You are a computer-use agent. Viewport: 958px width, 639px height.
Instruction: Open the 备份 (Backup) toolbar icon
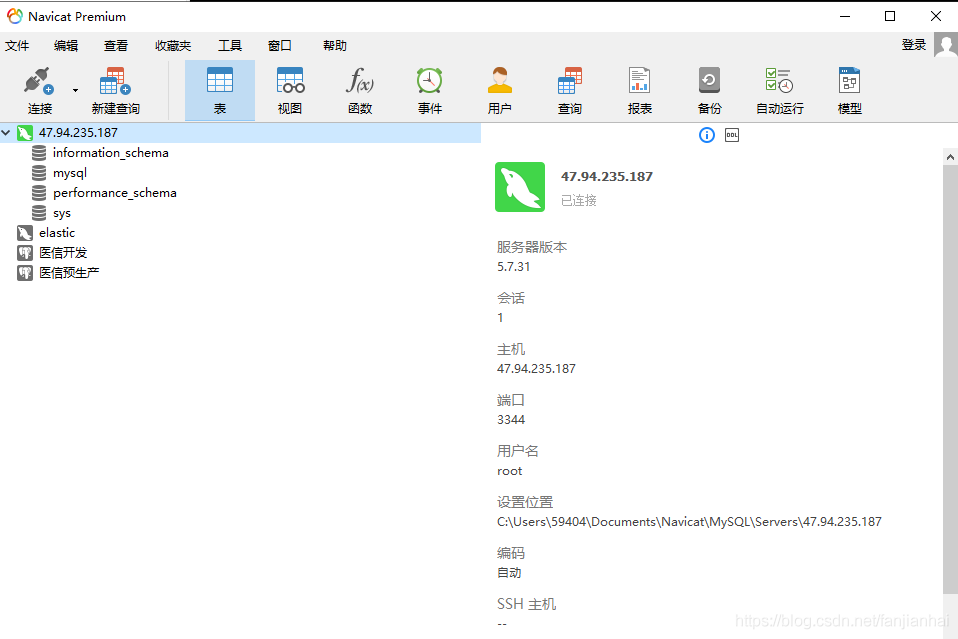[709, 88]
